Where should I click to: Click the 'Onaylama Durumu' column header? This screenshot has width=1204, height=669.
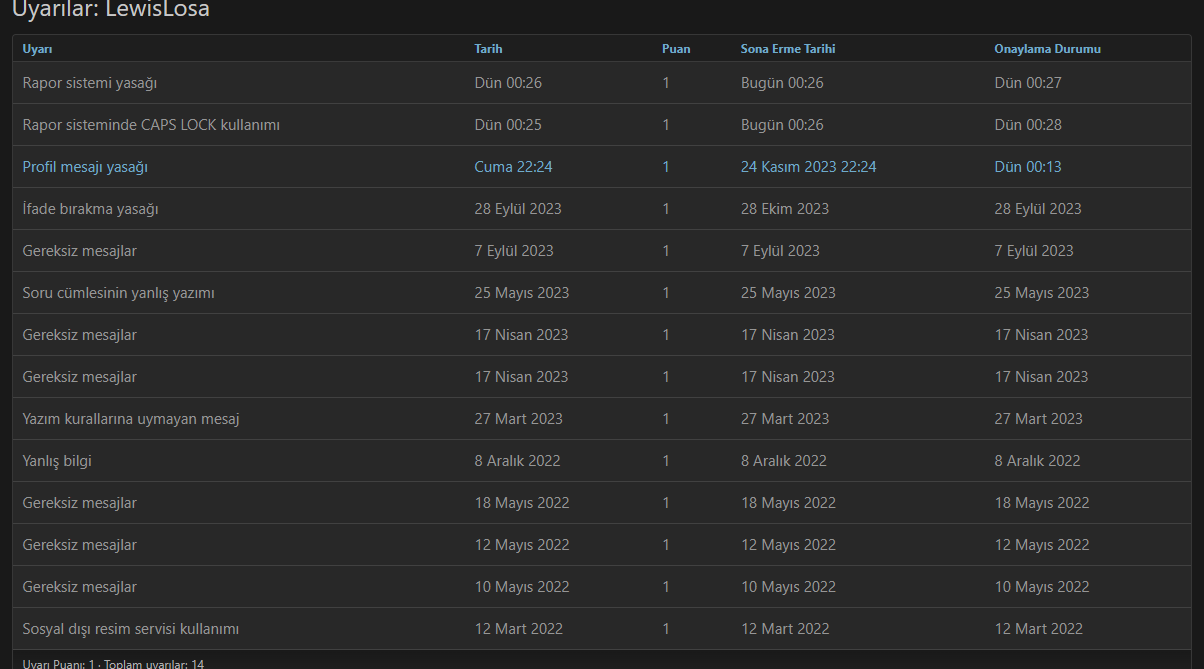(x=1047, y=49)
